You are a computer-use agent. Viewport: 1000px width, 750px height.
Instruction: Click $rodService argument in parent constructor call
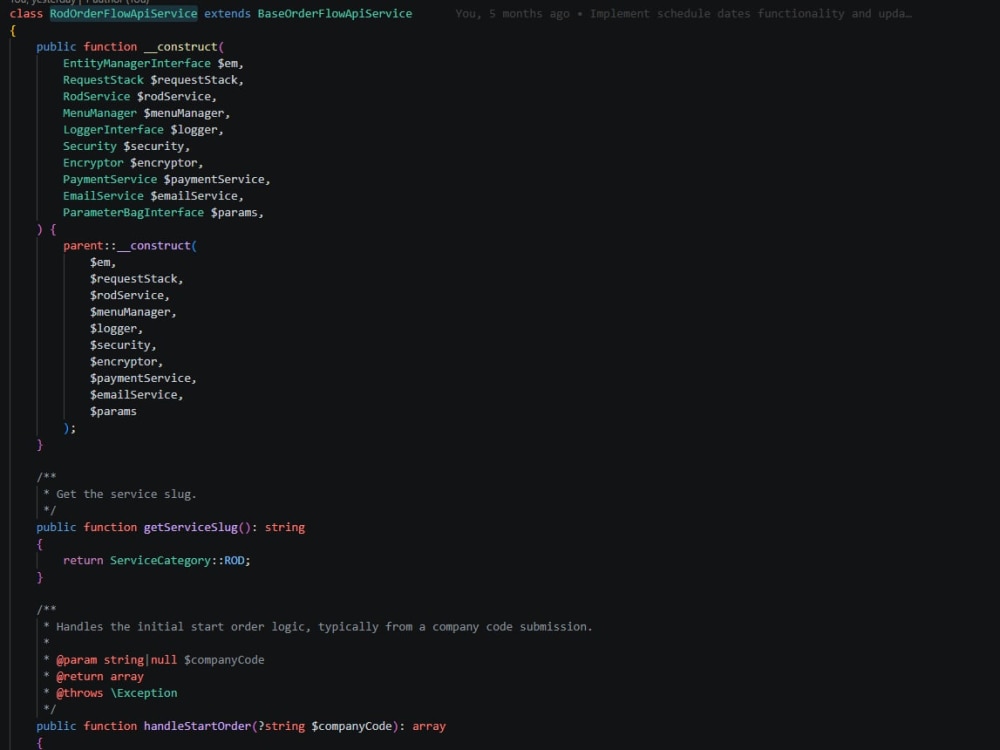coord(129,295)
